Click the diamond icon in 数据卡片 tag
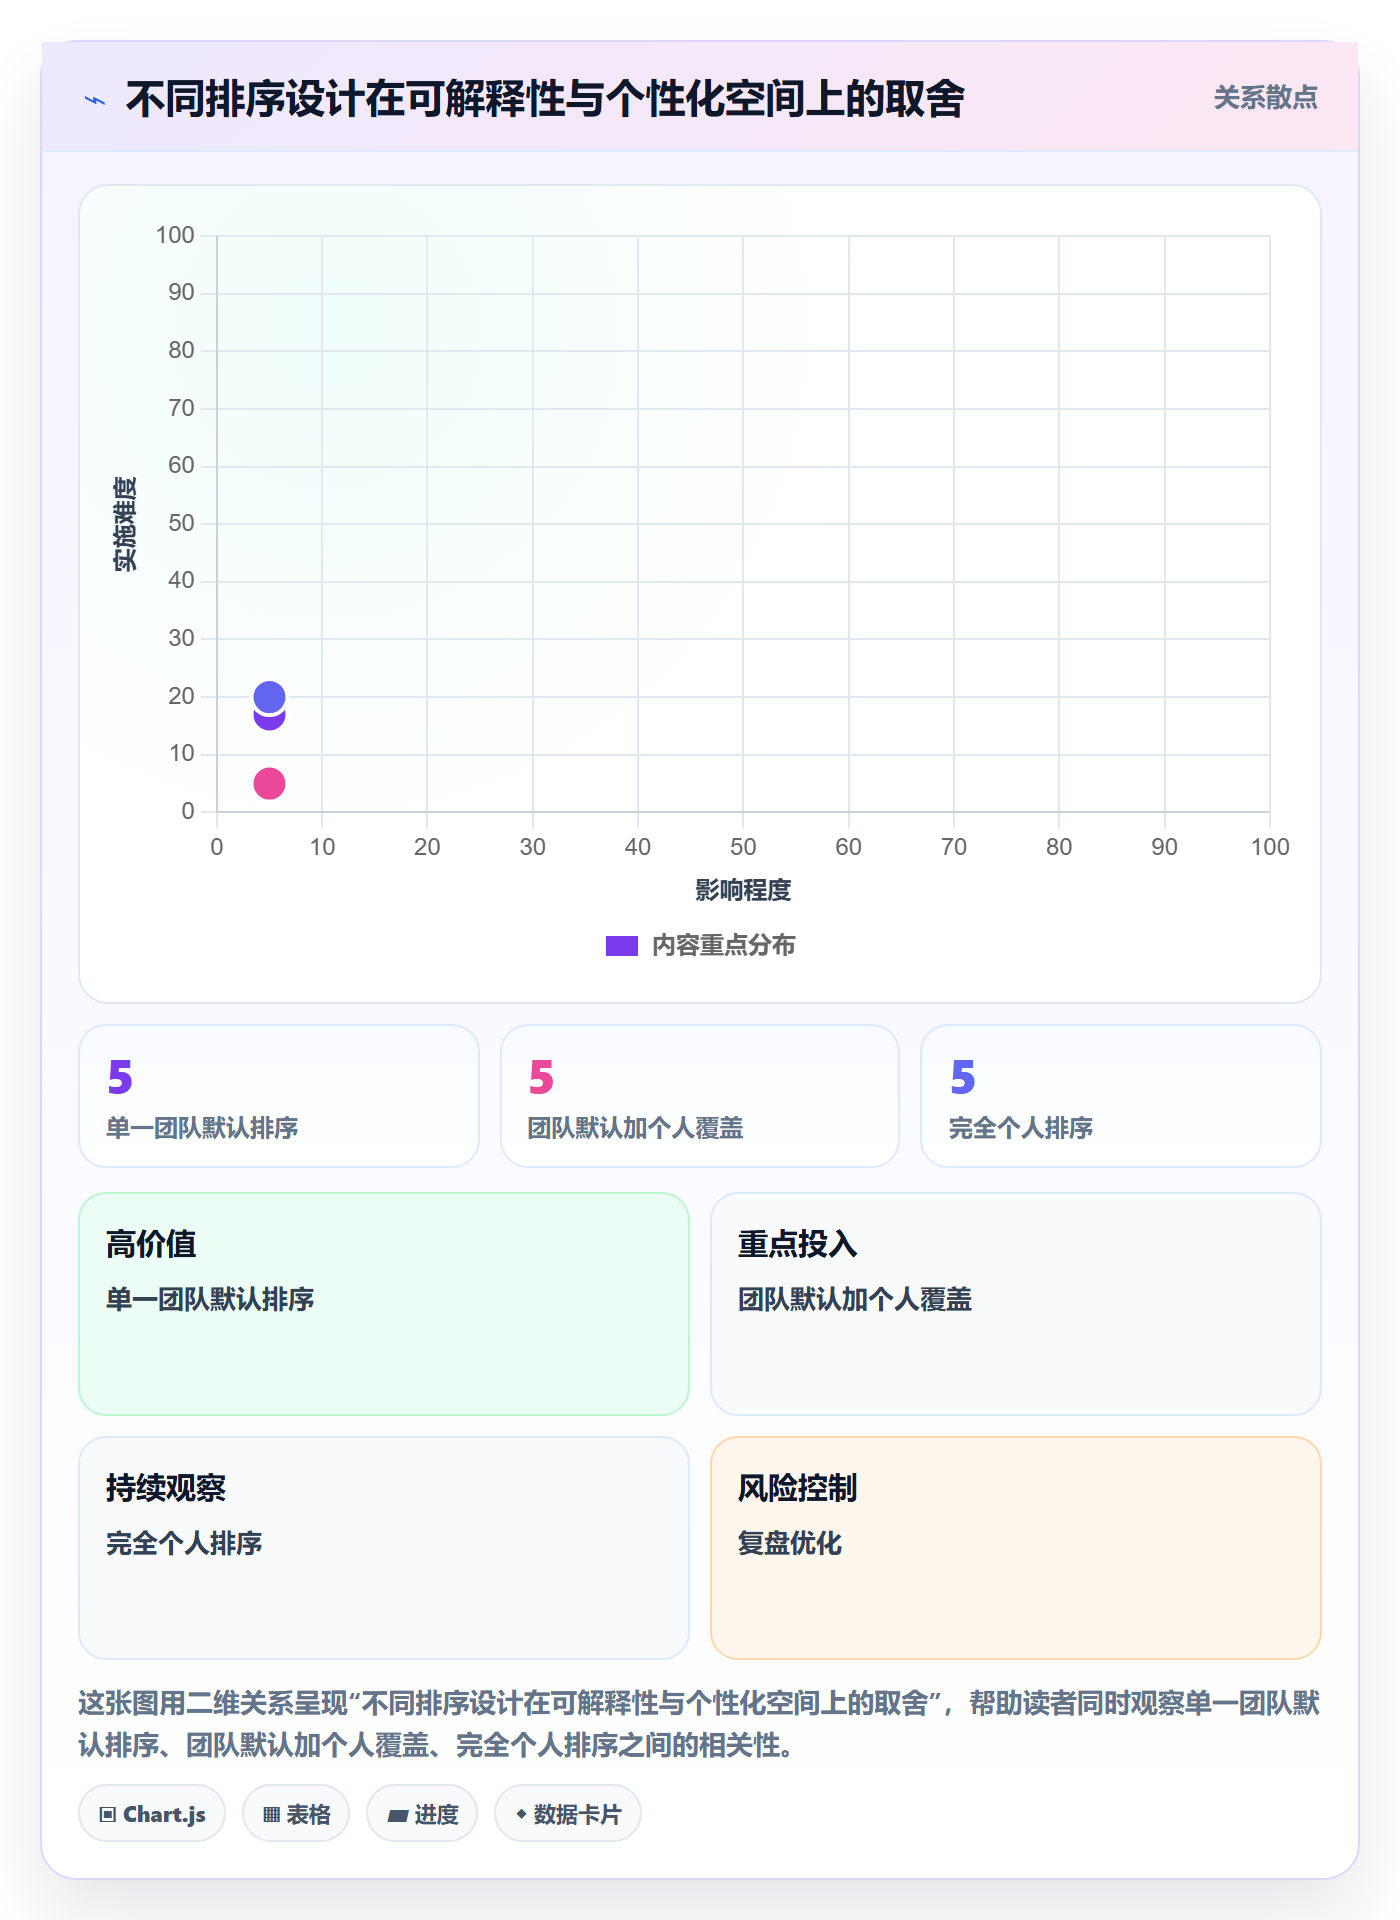The width and height of the screenshot is (1400, 1920). (x=521, y=1814)
